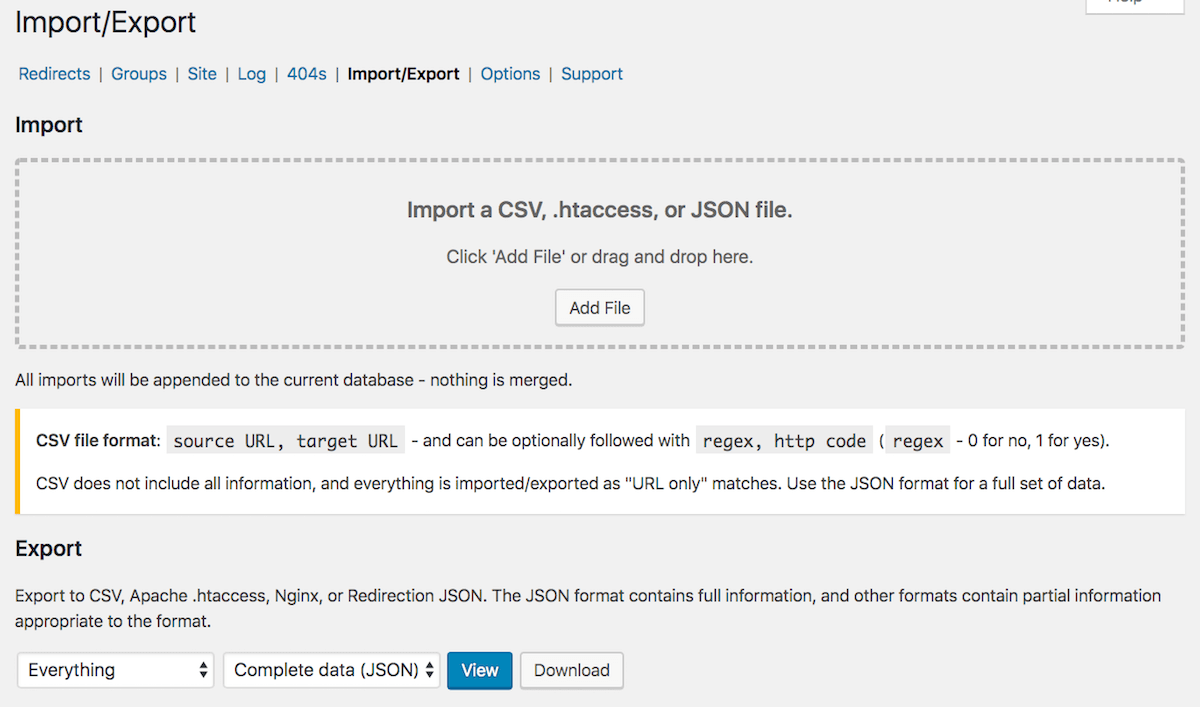Click the 'CSV file format' bold label
Screen dimensions: 1200x707
point(98,440)
